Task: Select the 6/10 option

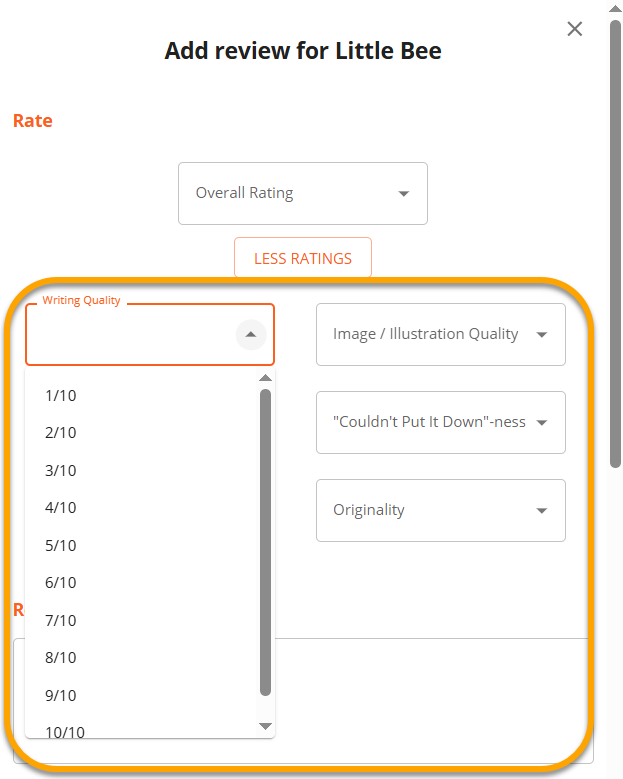Action: (61, 583)
